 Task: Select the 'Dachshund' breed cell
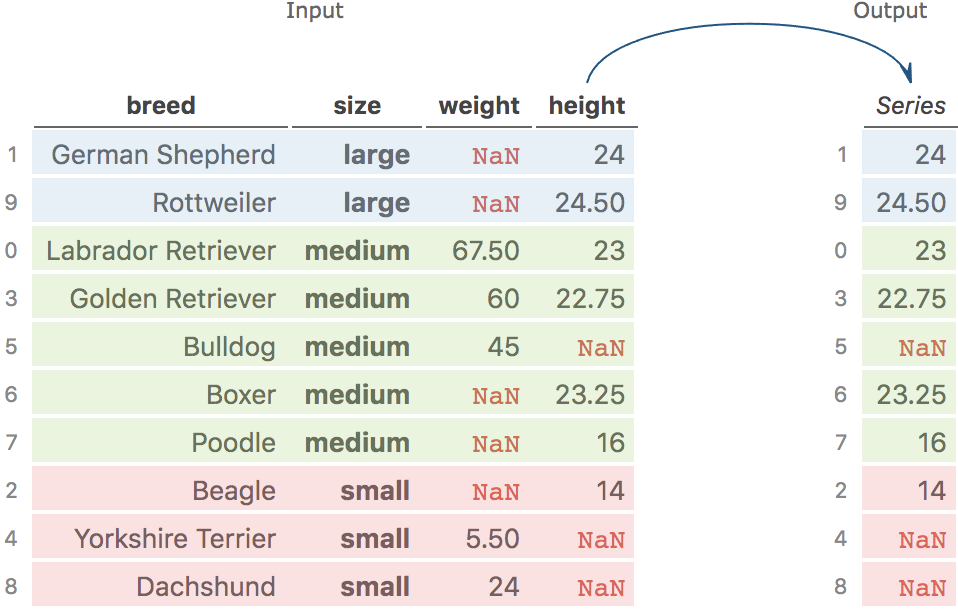[x=206, y=587]
